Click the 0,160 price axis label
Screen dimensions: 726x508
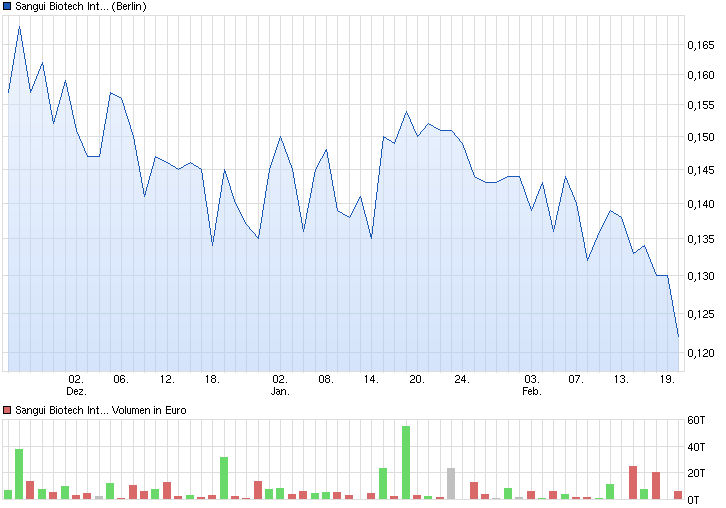click(x=701, y=75)
